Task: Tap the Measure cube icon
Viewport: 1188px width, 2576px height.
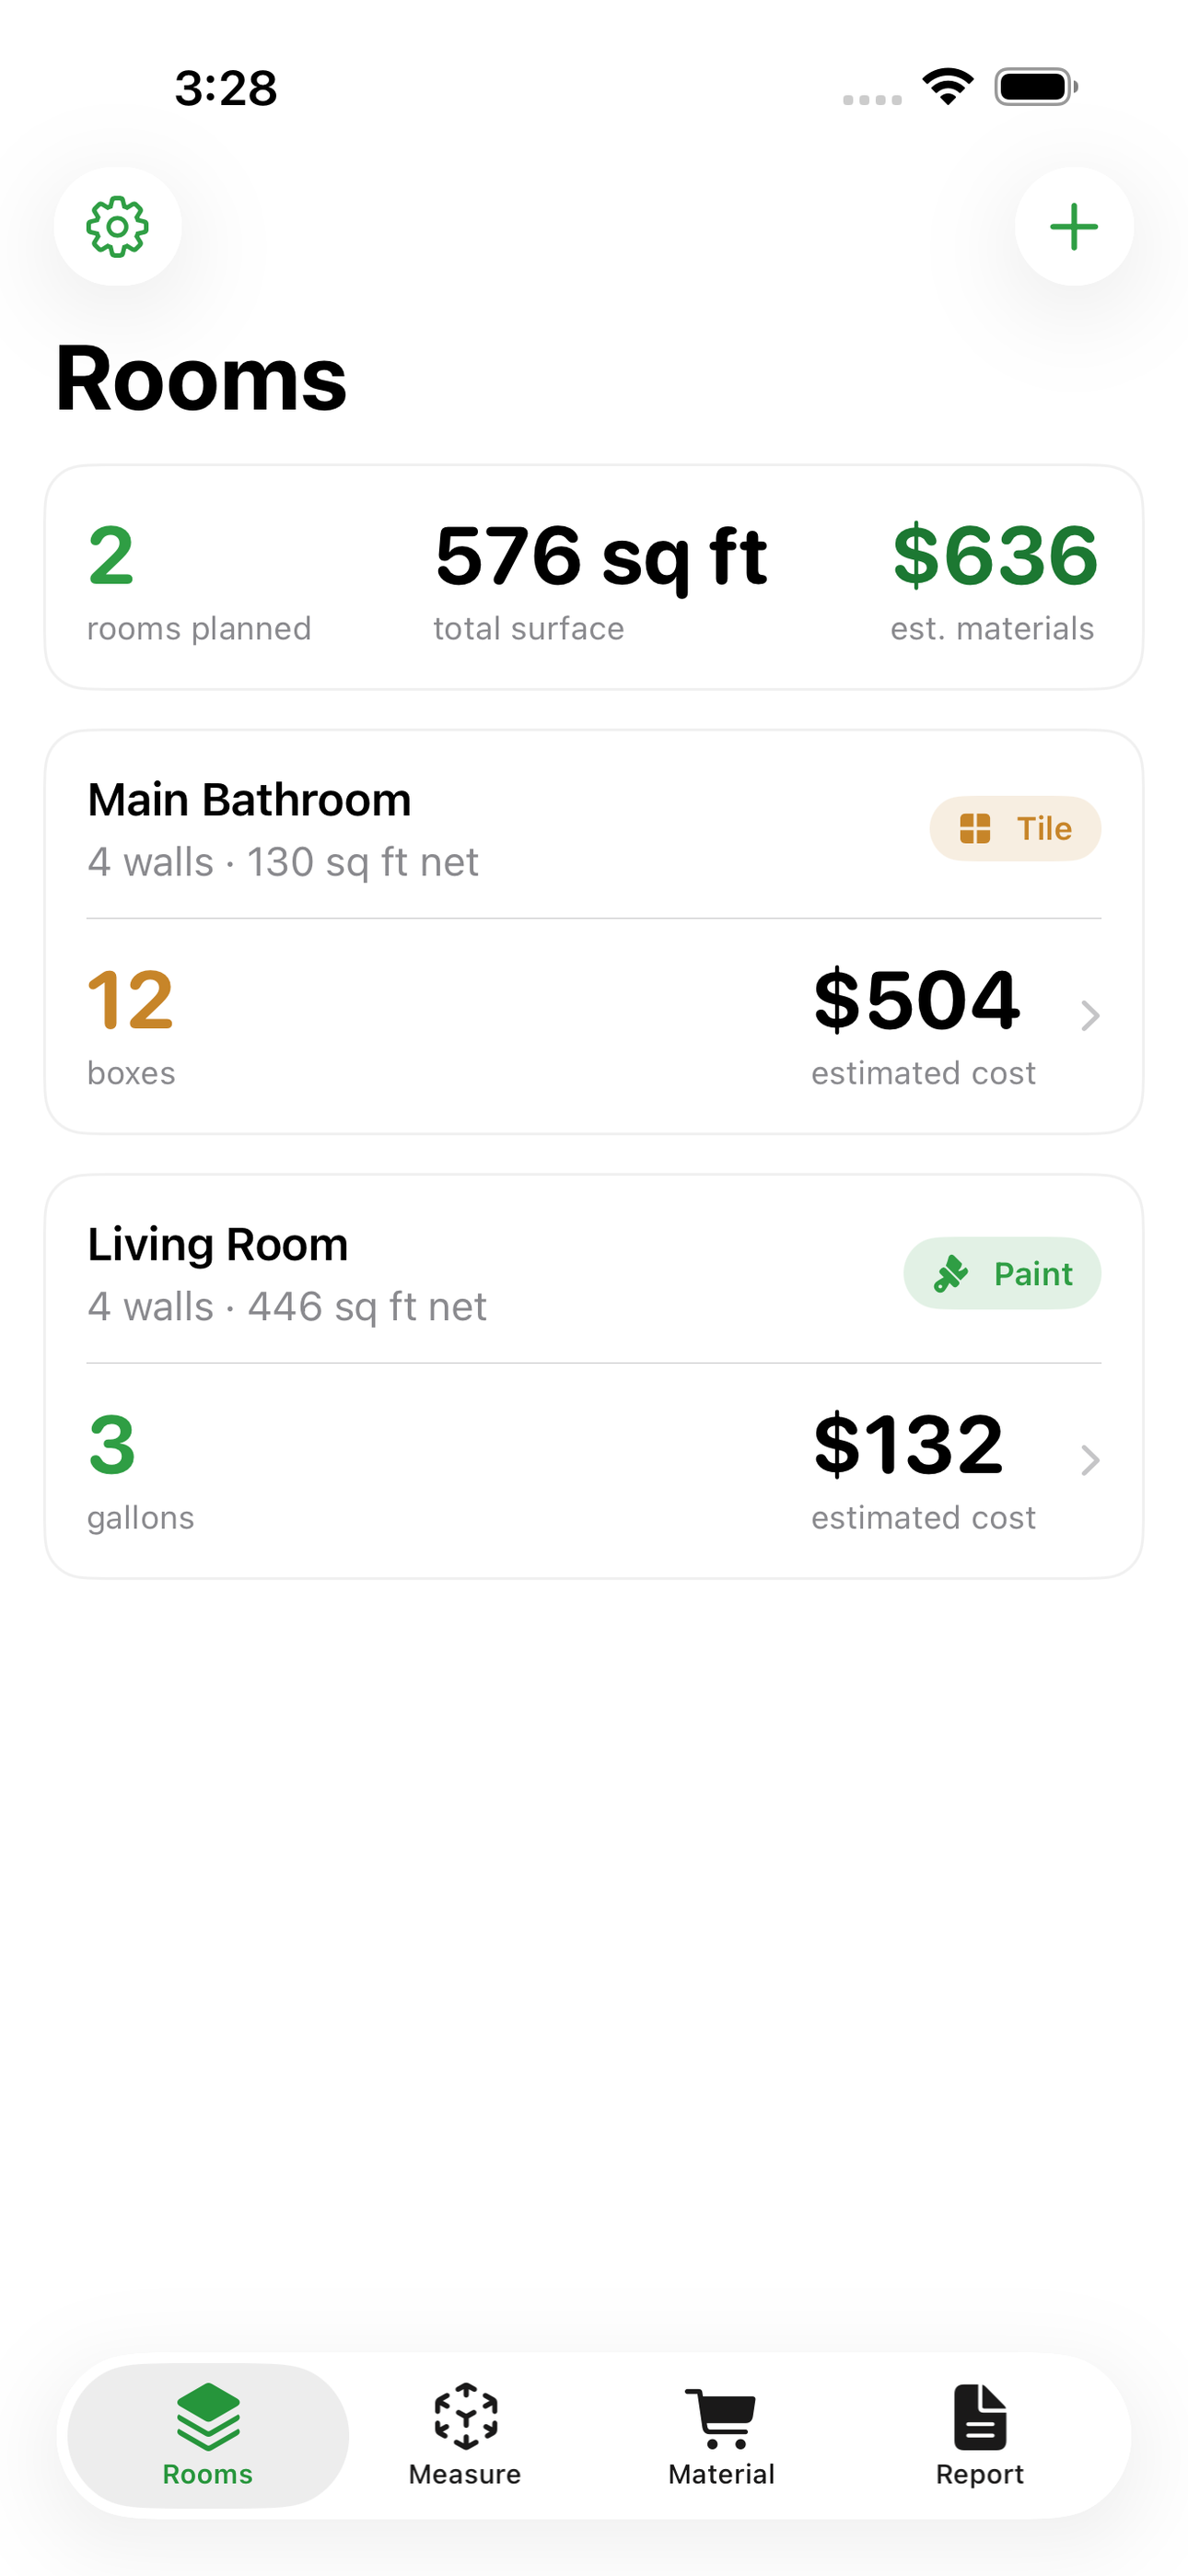Action: click(x=465, y=2416)
